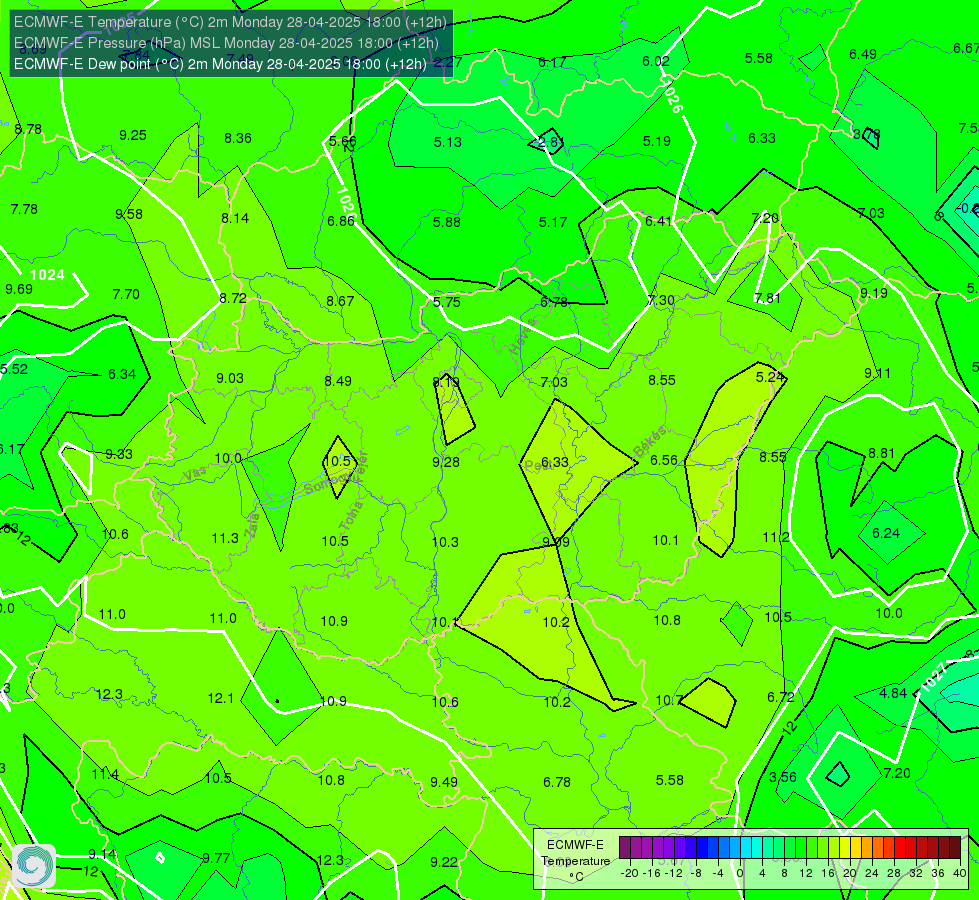The width and height of the screenshot is (979, 900).
Task: Click the dew point value 7.30
Action: pyautogui.click(x=661, y=300)
